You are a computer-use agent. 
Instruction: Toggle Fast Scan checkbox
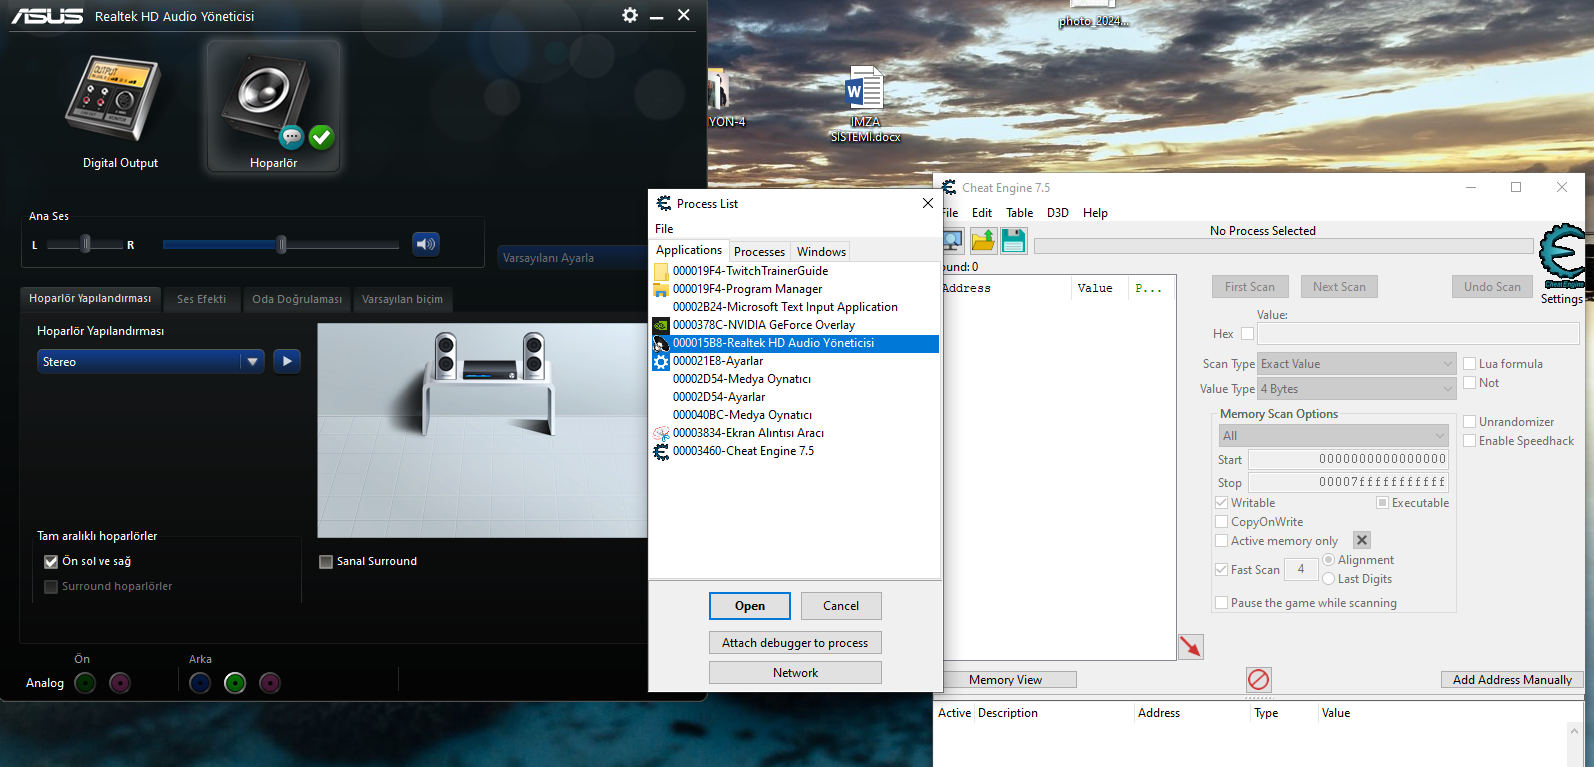pyautogui.click(x=1221, y=570)
